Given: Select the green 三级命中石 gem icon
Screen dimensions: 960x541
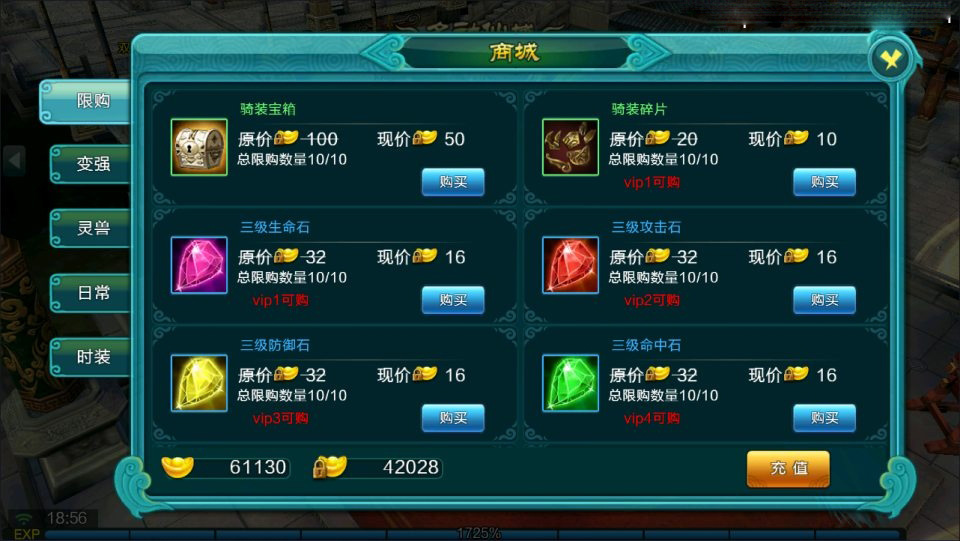Looking at the screenshot, I should (570, 383).
